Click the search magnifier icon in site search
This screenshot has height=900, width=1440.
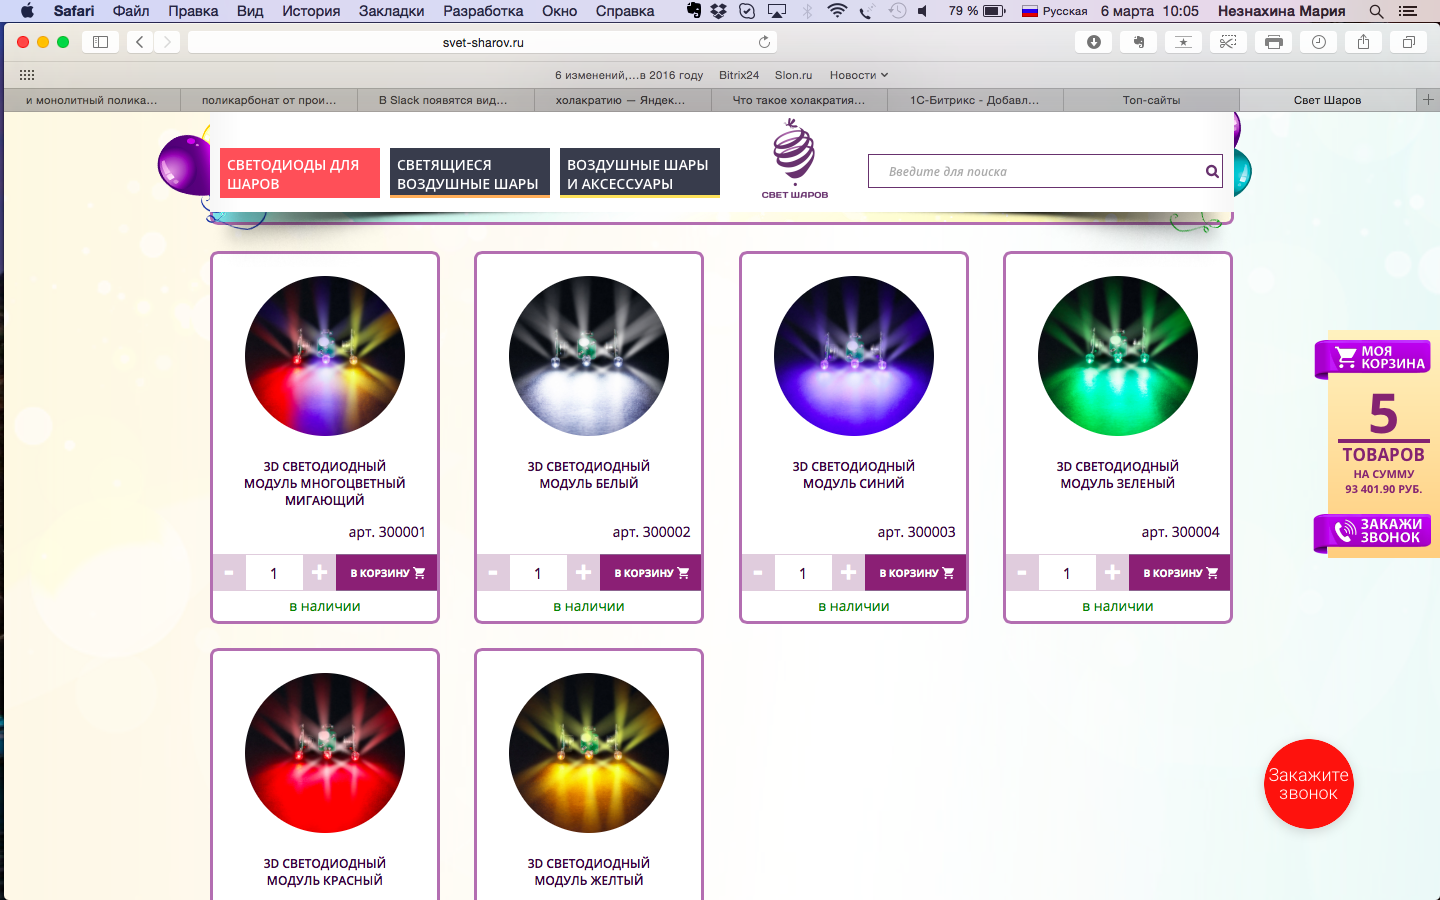tap(1212, 171)
